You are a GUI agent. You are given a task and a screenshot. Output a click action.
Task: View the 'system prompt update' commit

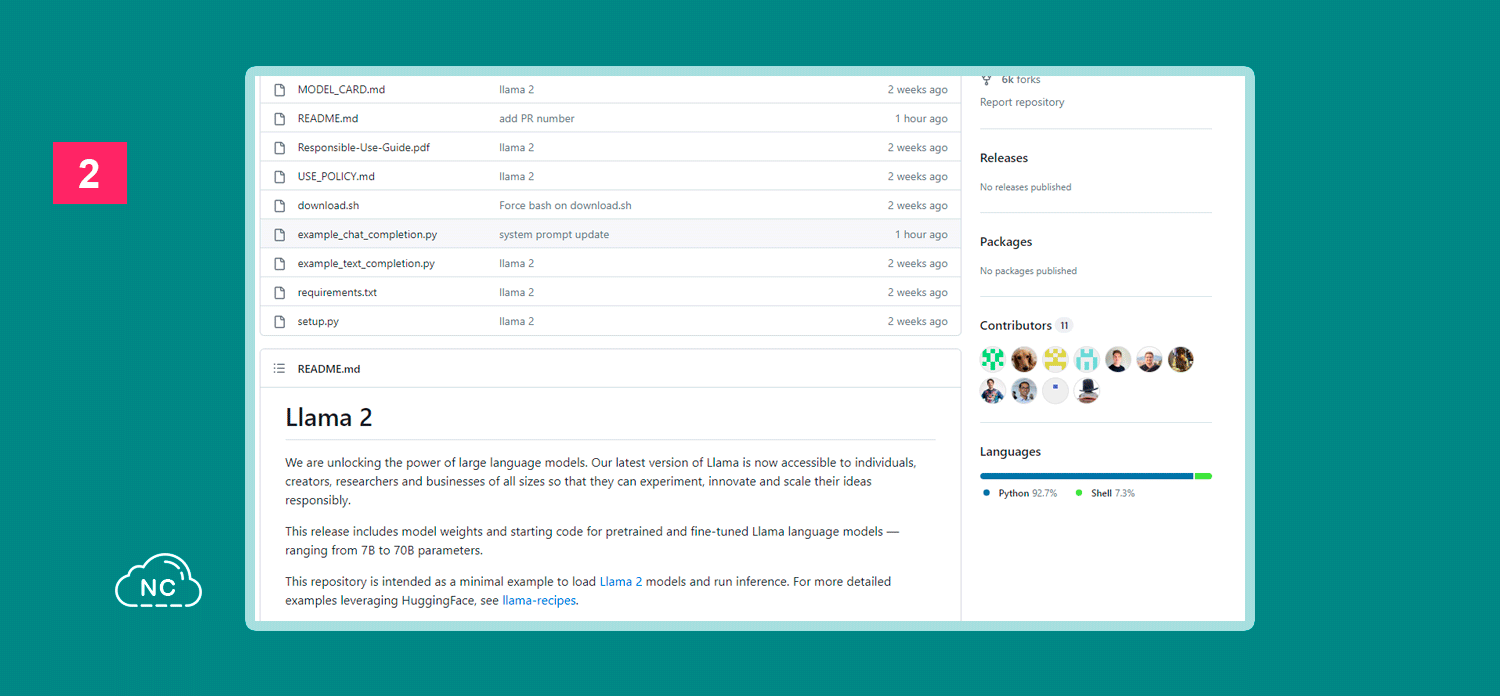point(554,234)
